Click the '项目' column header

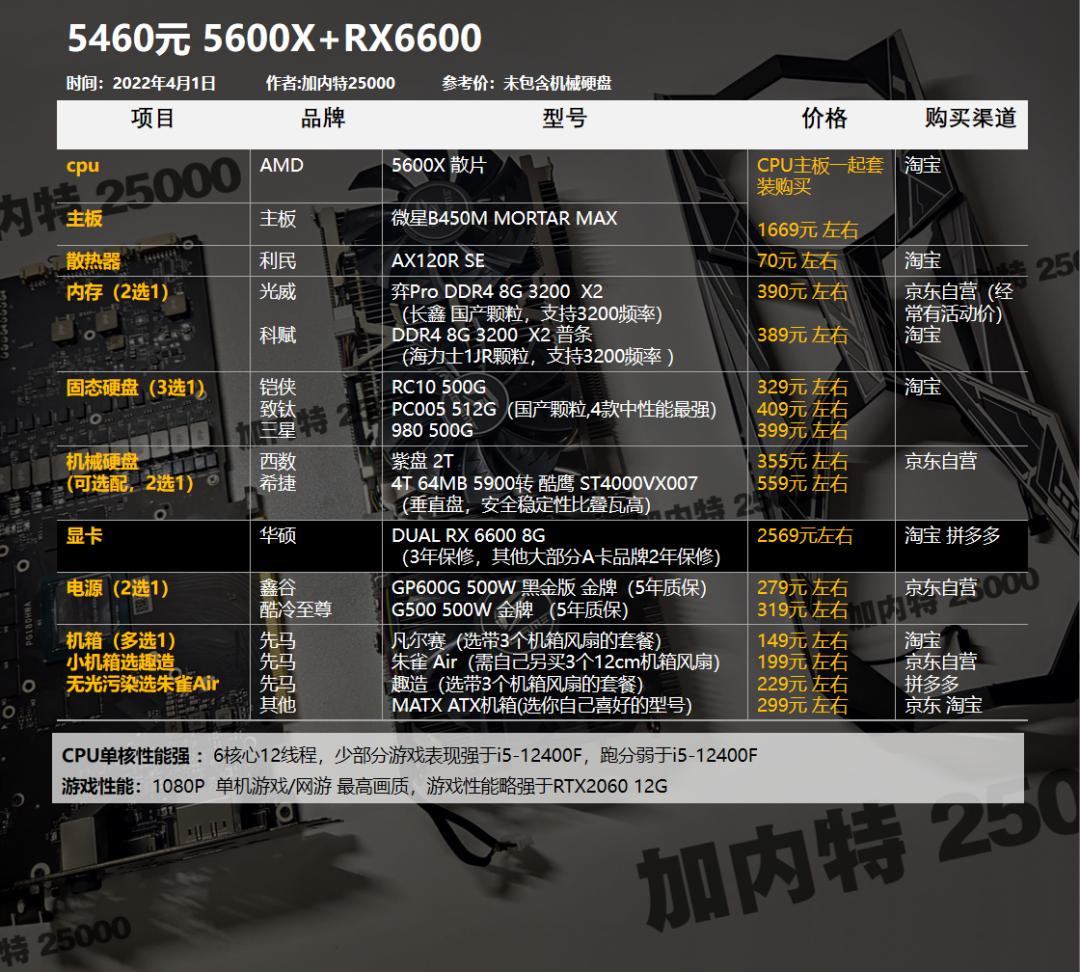pyautogui.click(x=153, y=118)
